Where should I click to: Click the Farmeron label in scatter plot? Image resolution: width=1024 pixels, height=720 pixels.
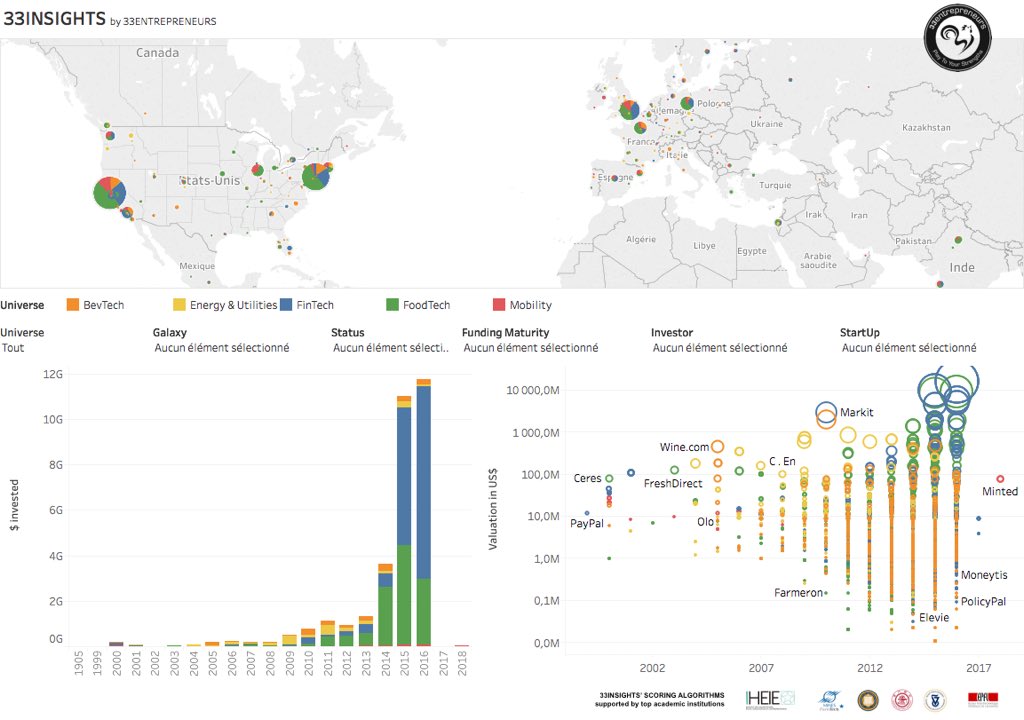[x=798, y=593]
